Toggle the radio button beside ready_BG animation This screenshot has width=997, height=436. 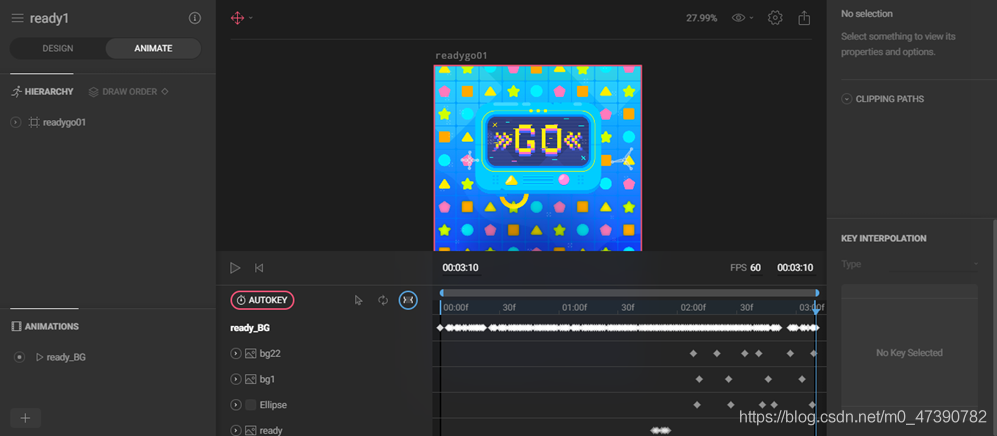click(x=19, y=357)
